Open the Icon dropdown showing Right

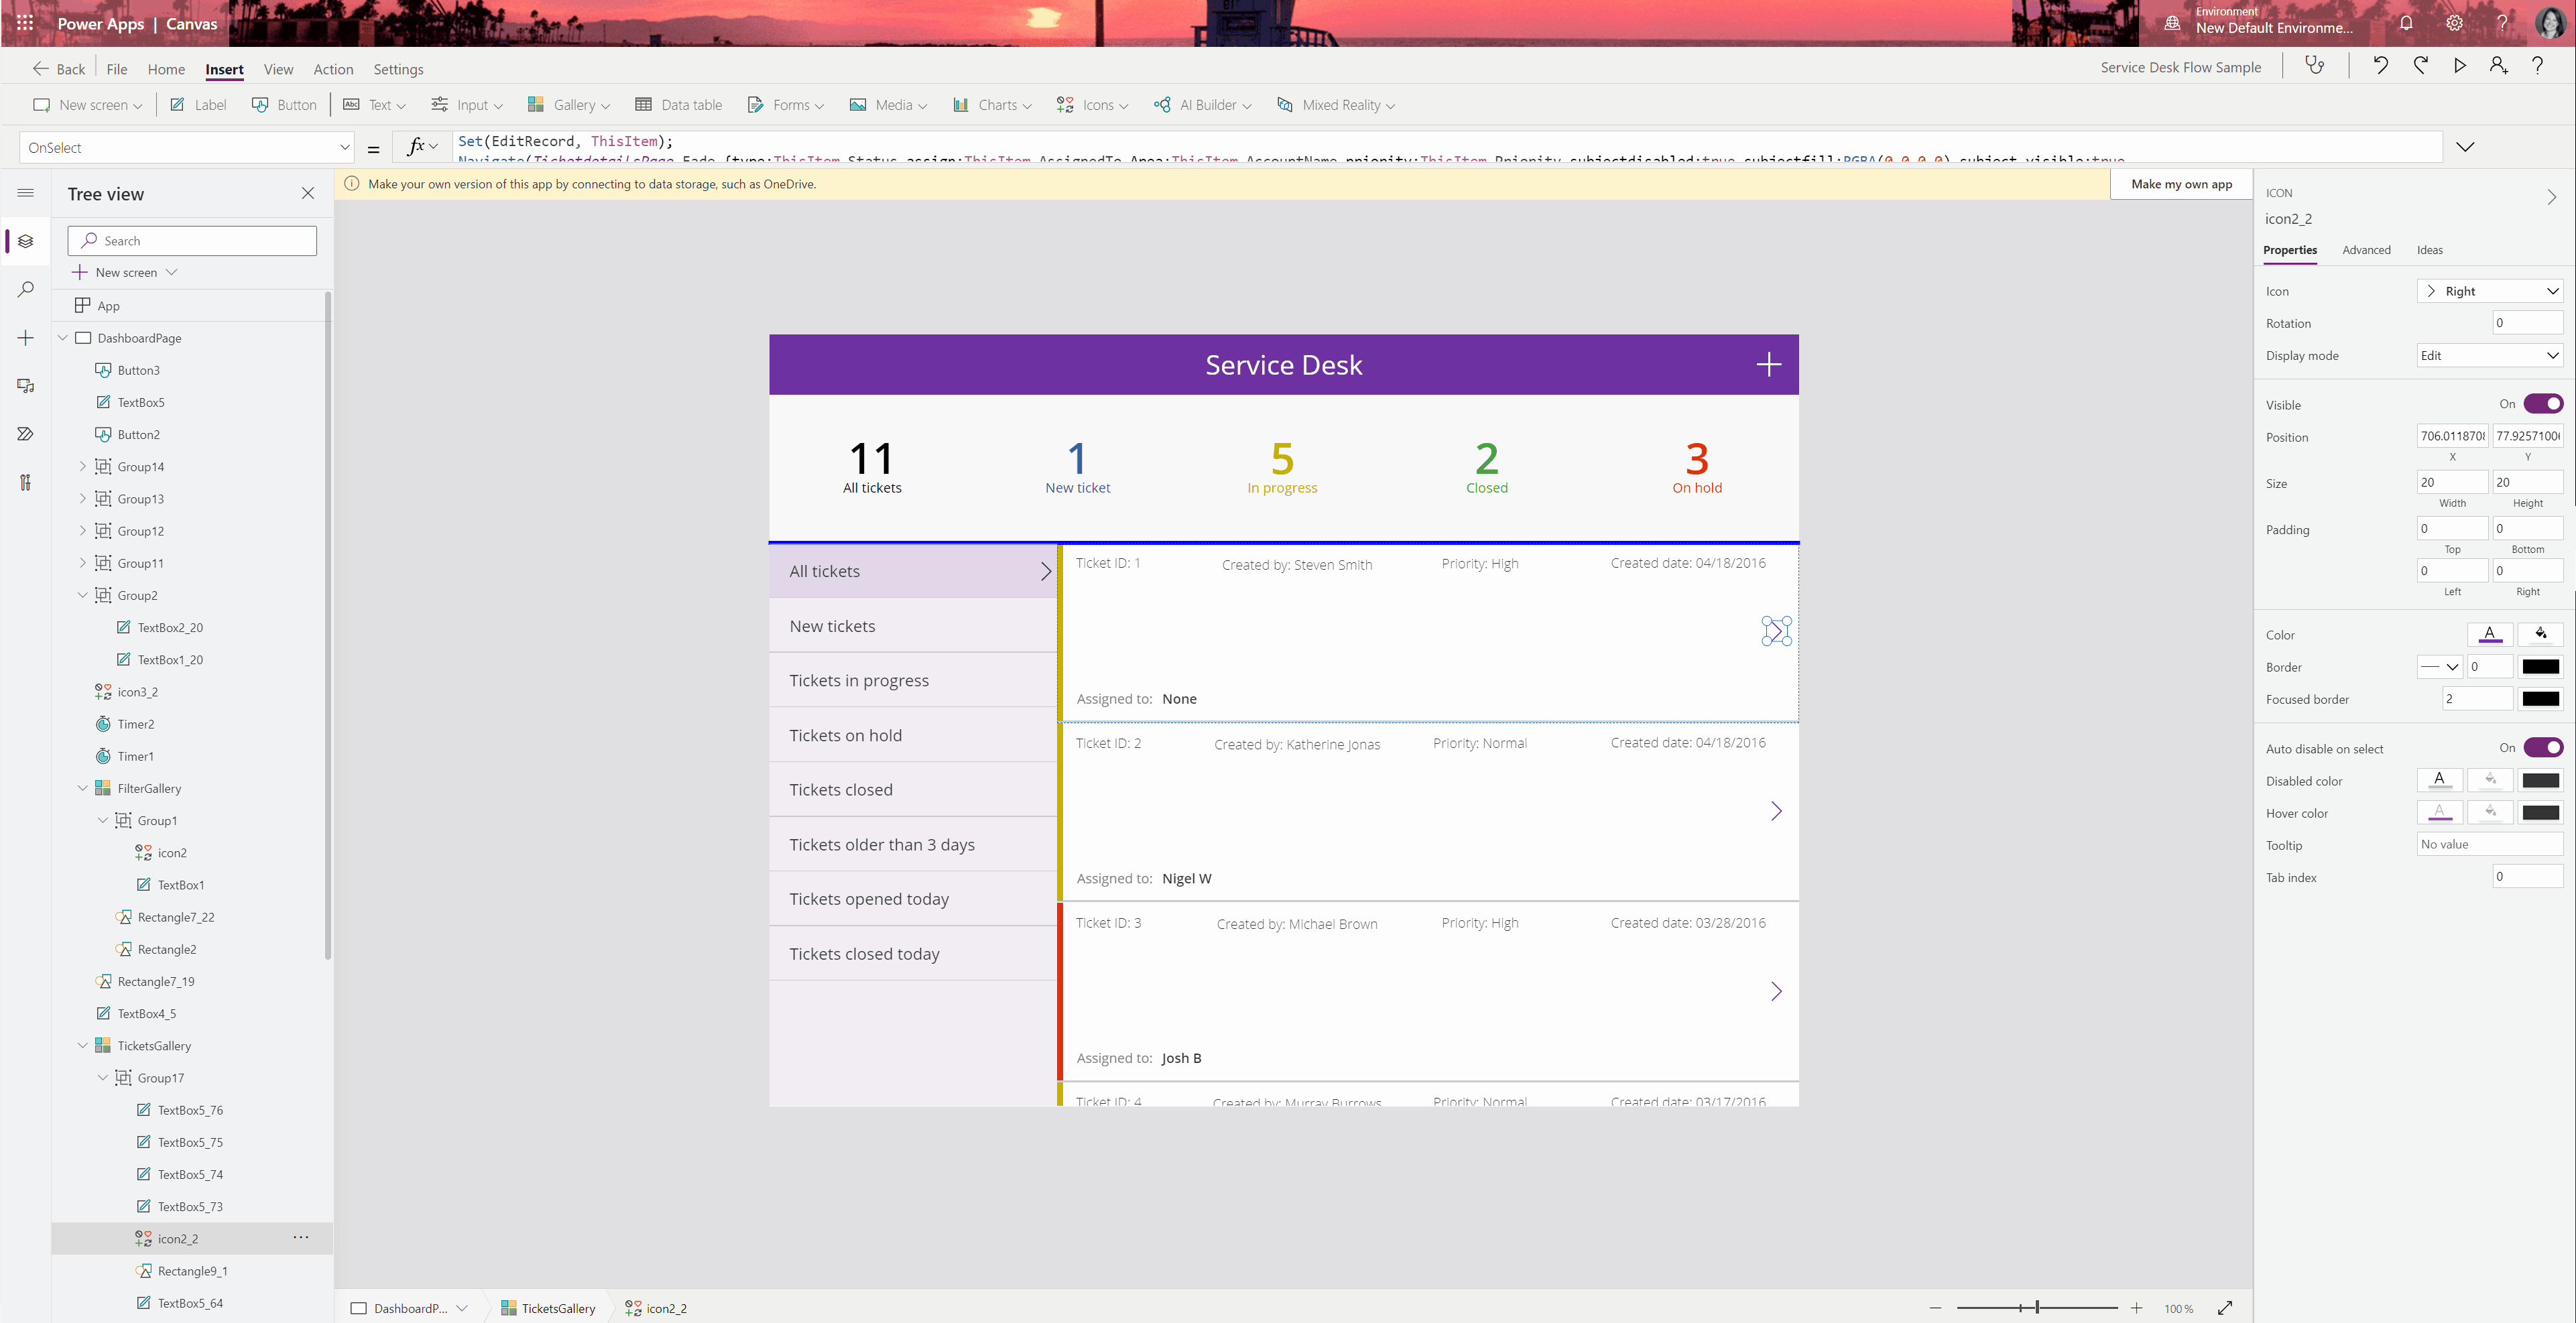tap(2490, 290)
